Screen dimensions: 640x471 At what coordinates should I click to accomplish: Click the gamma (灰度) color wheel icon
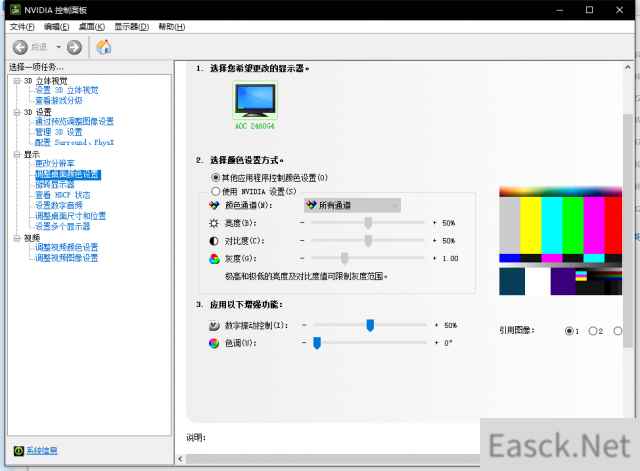click(x=214, y=258)
